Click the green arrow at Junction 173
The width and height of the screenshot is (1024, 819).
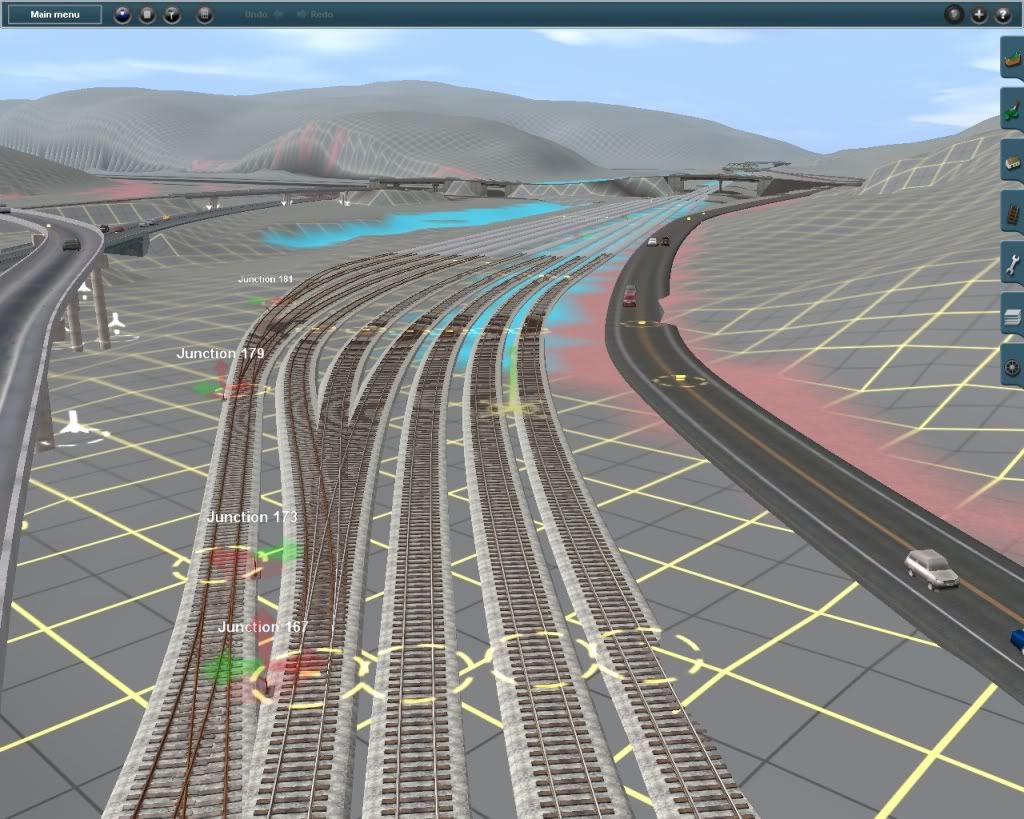coord(281,553)
